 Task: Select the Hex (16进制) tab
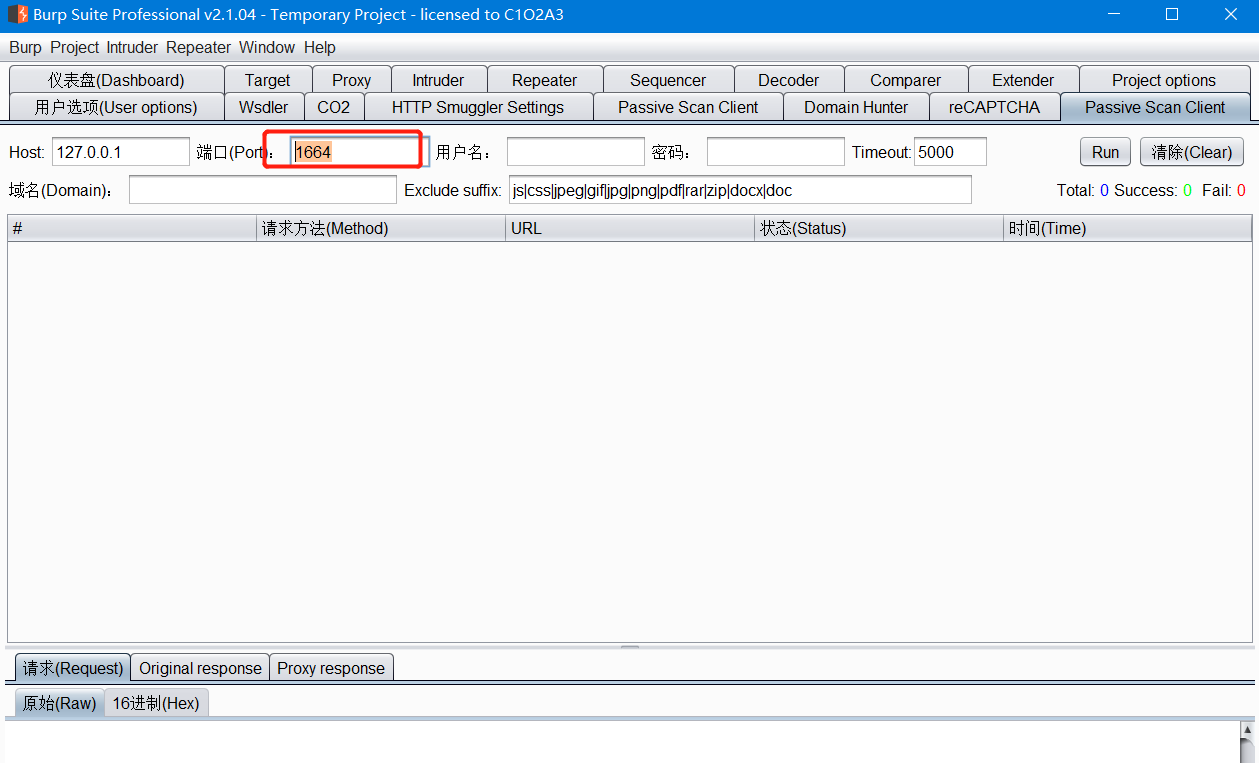[156, 703]
